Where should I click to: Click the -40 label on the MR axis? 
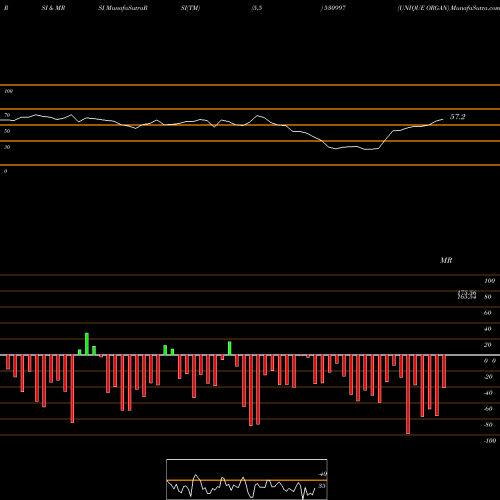point(488,393)
